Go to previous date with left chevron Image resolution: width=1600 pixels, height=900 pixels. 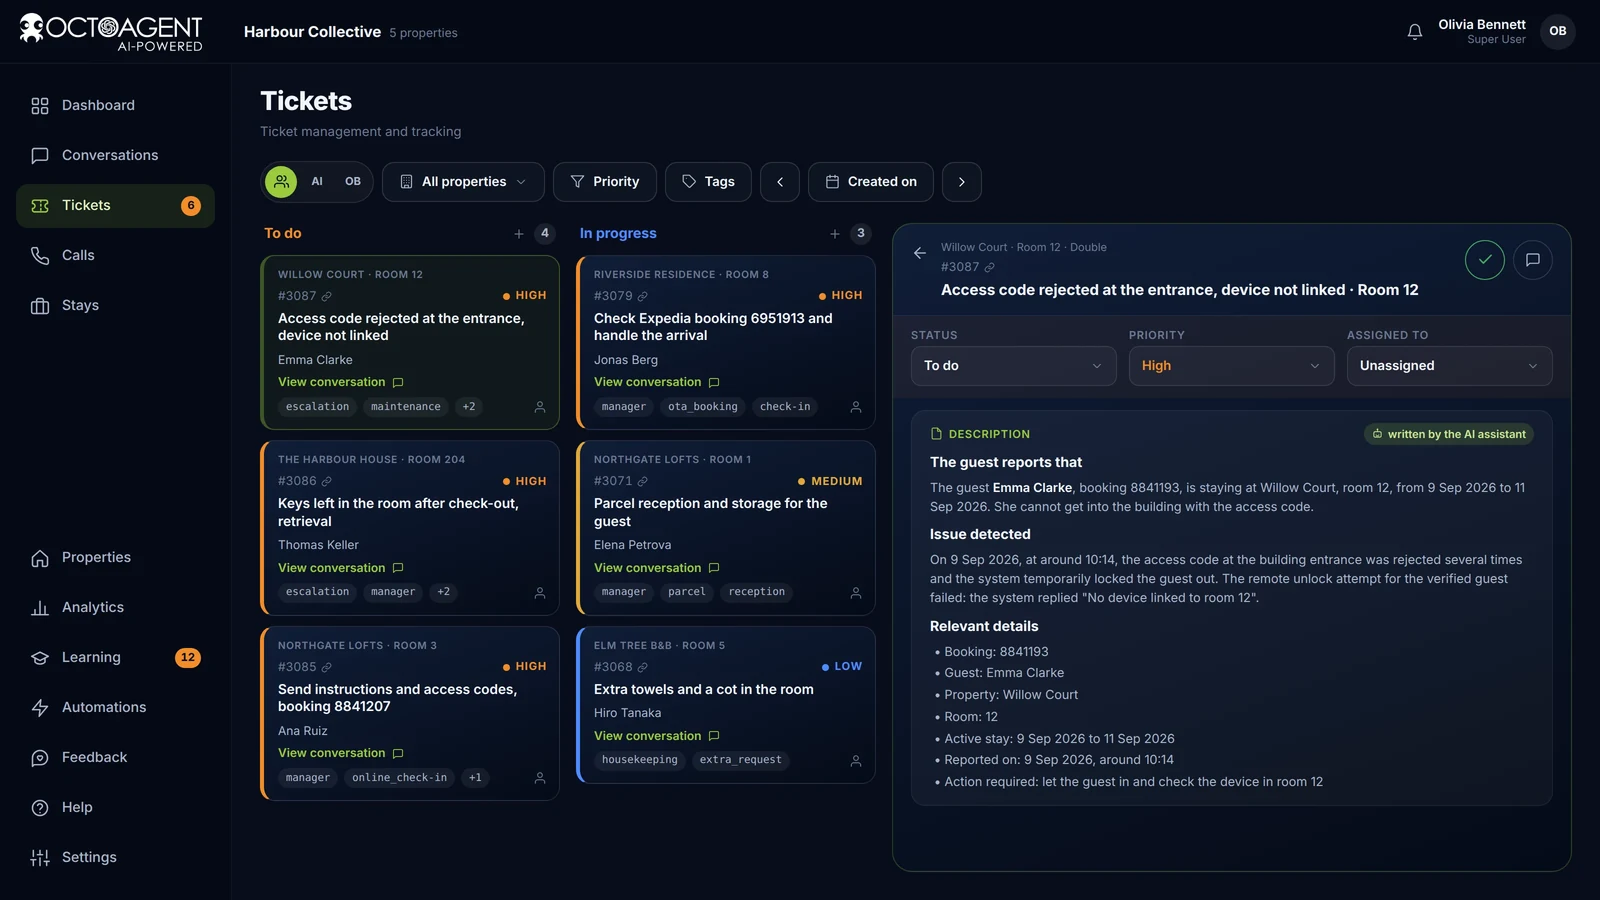(x=780, y=182)
